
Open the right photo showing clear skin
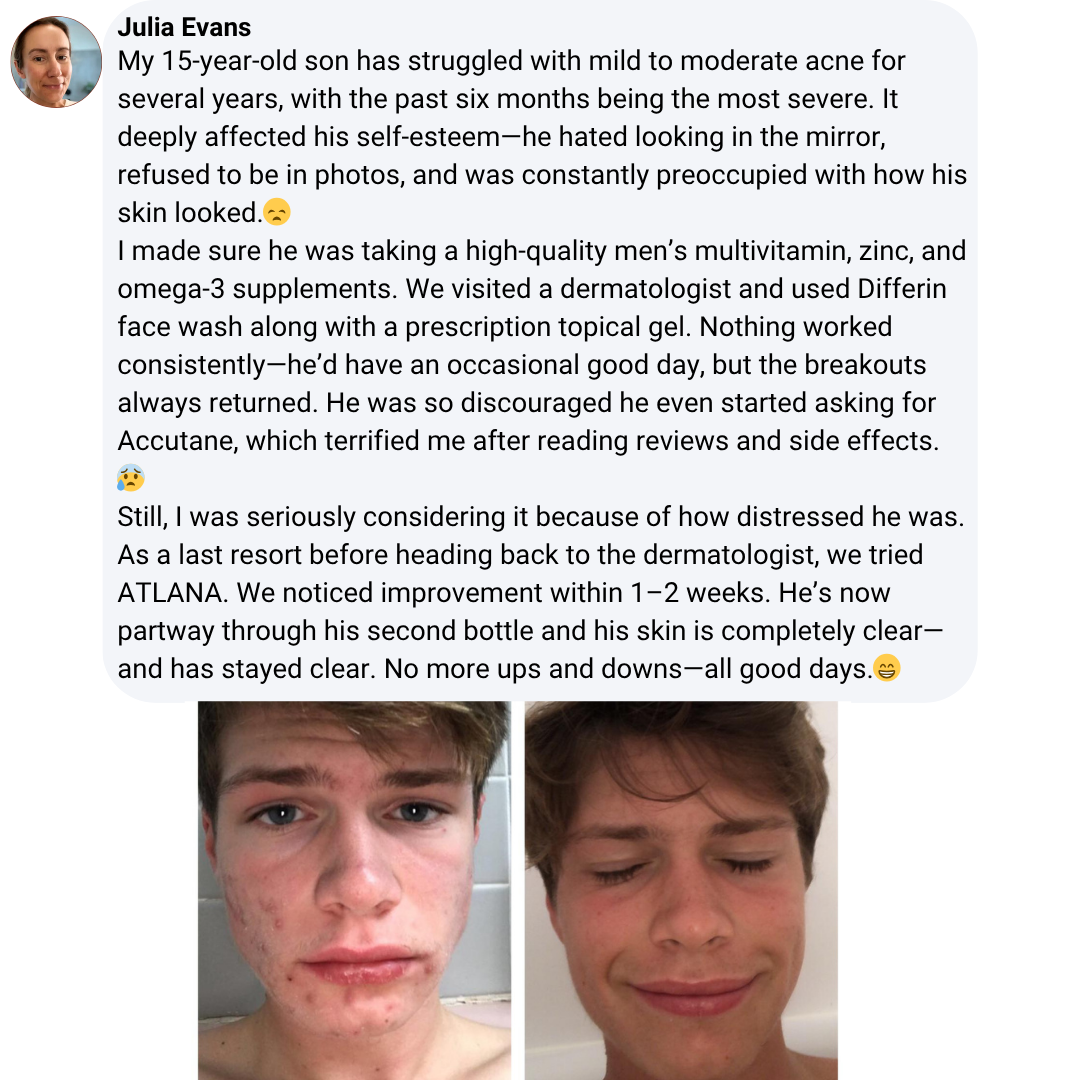[681, 890]
